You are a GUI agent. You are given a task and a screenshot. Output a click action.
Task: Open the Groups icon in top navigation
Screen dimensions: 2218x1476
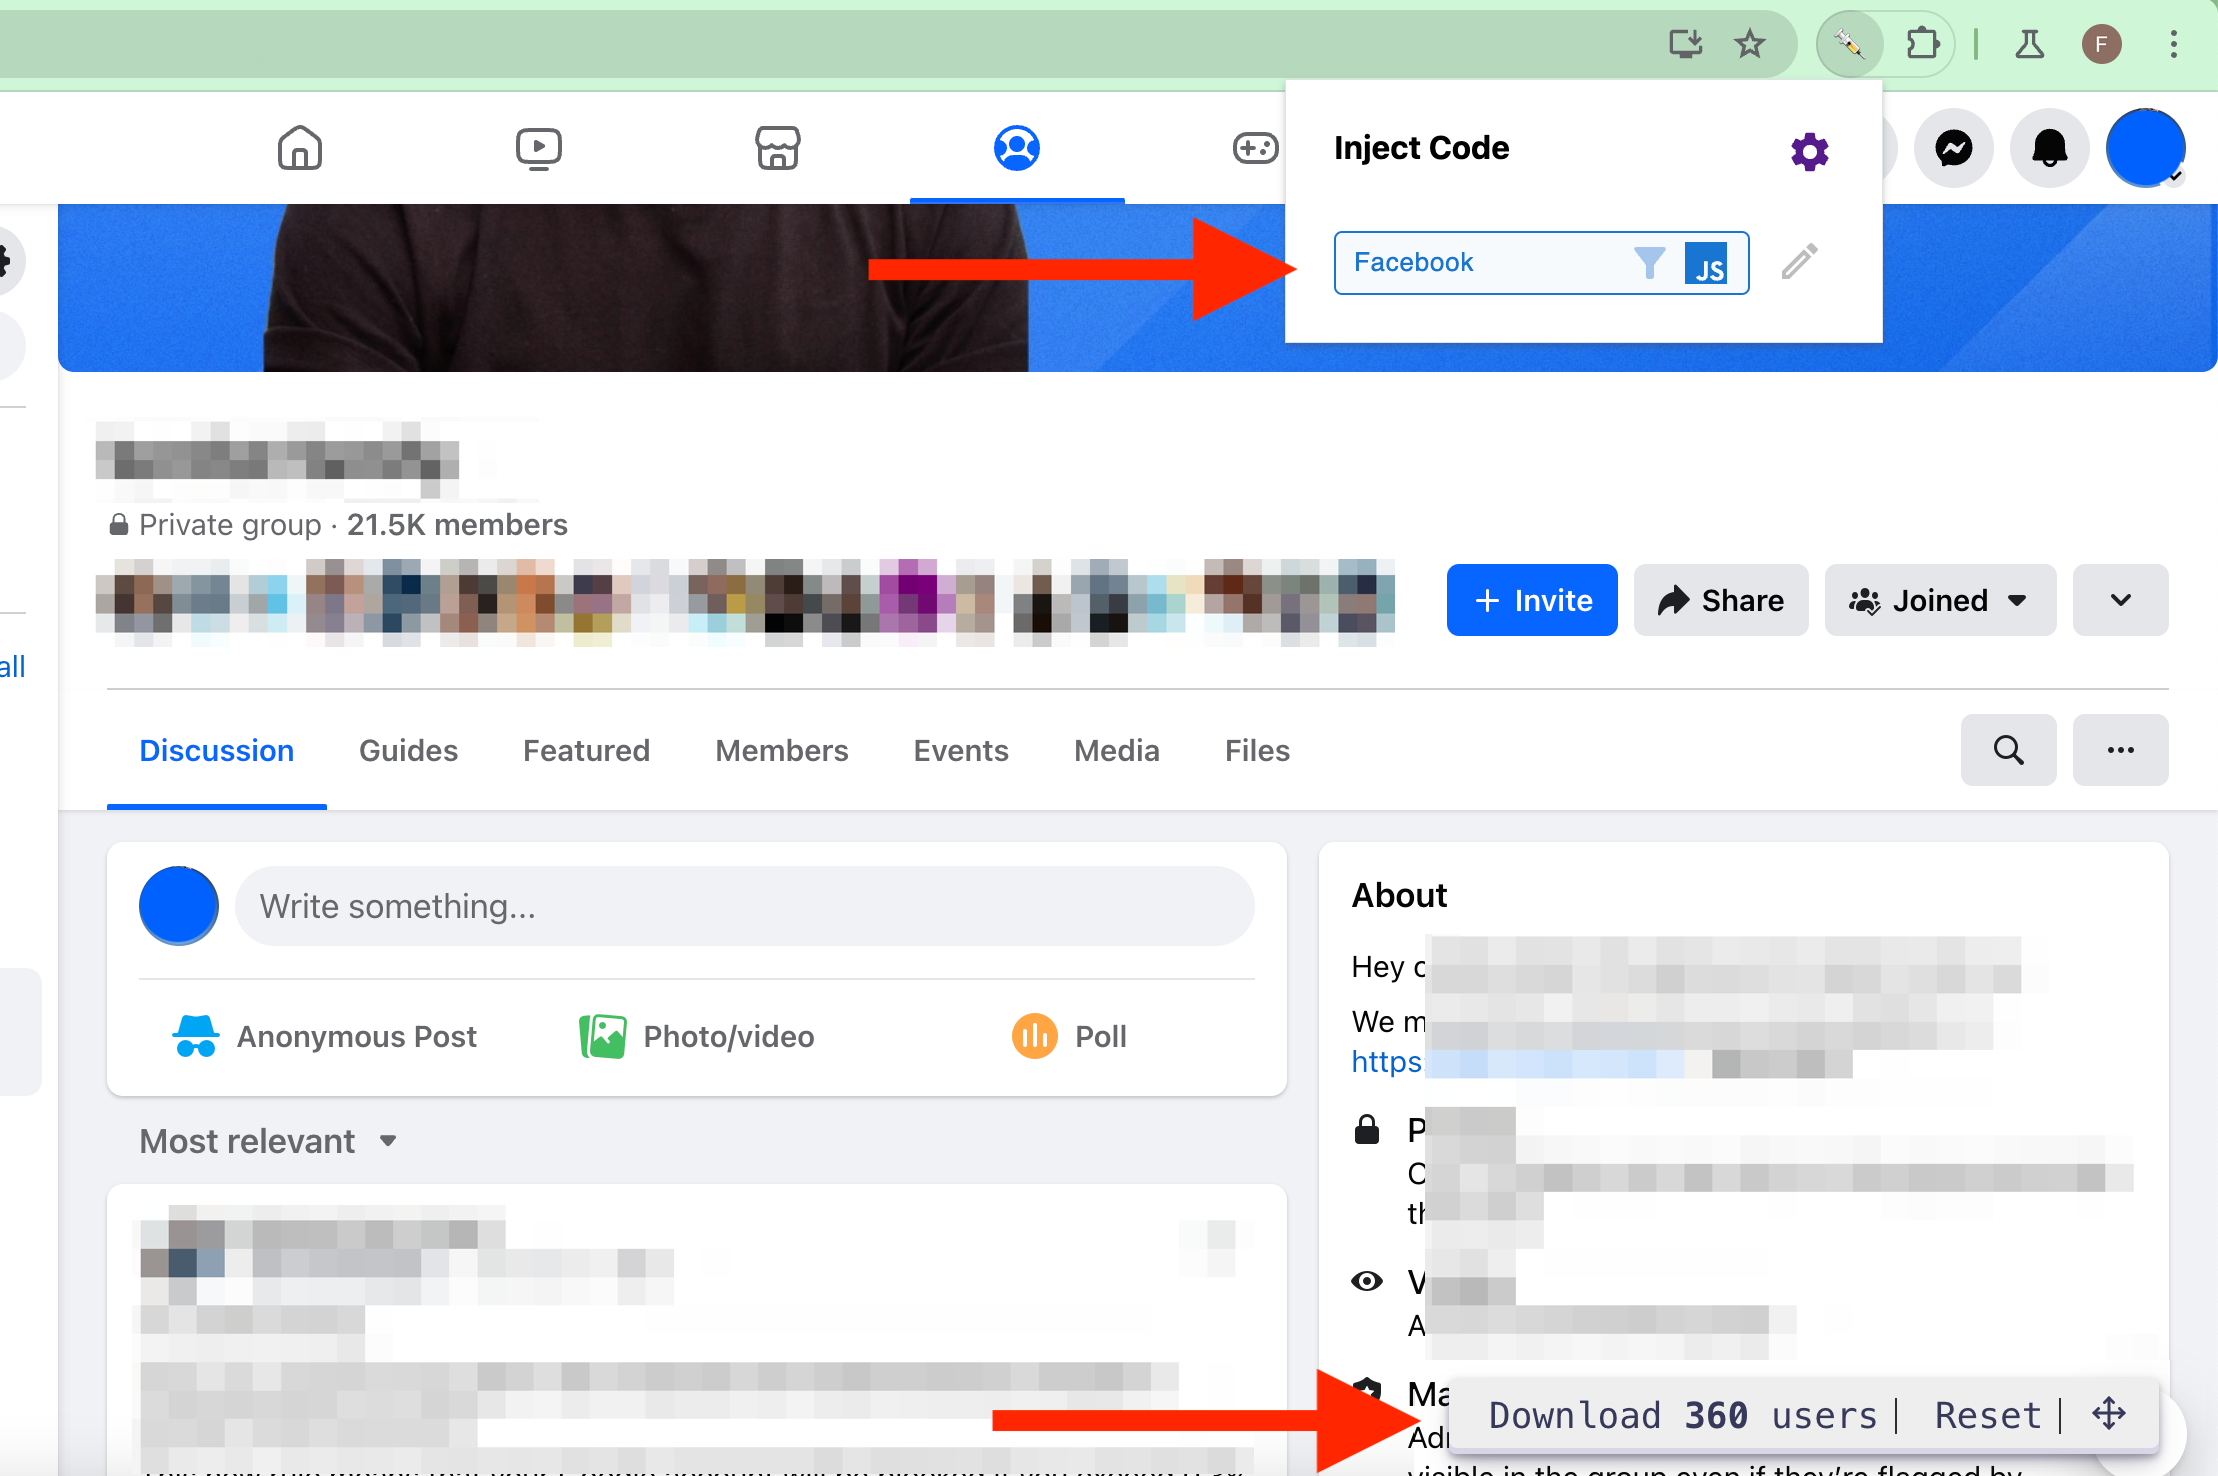point(1017,148)
